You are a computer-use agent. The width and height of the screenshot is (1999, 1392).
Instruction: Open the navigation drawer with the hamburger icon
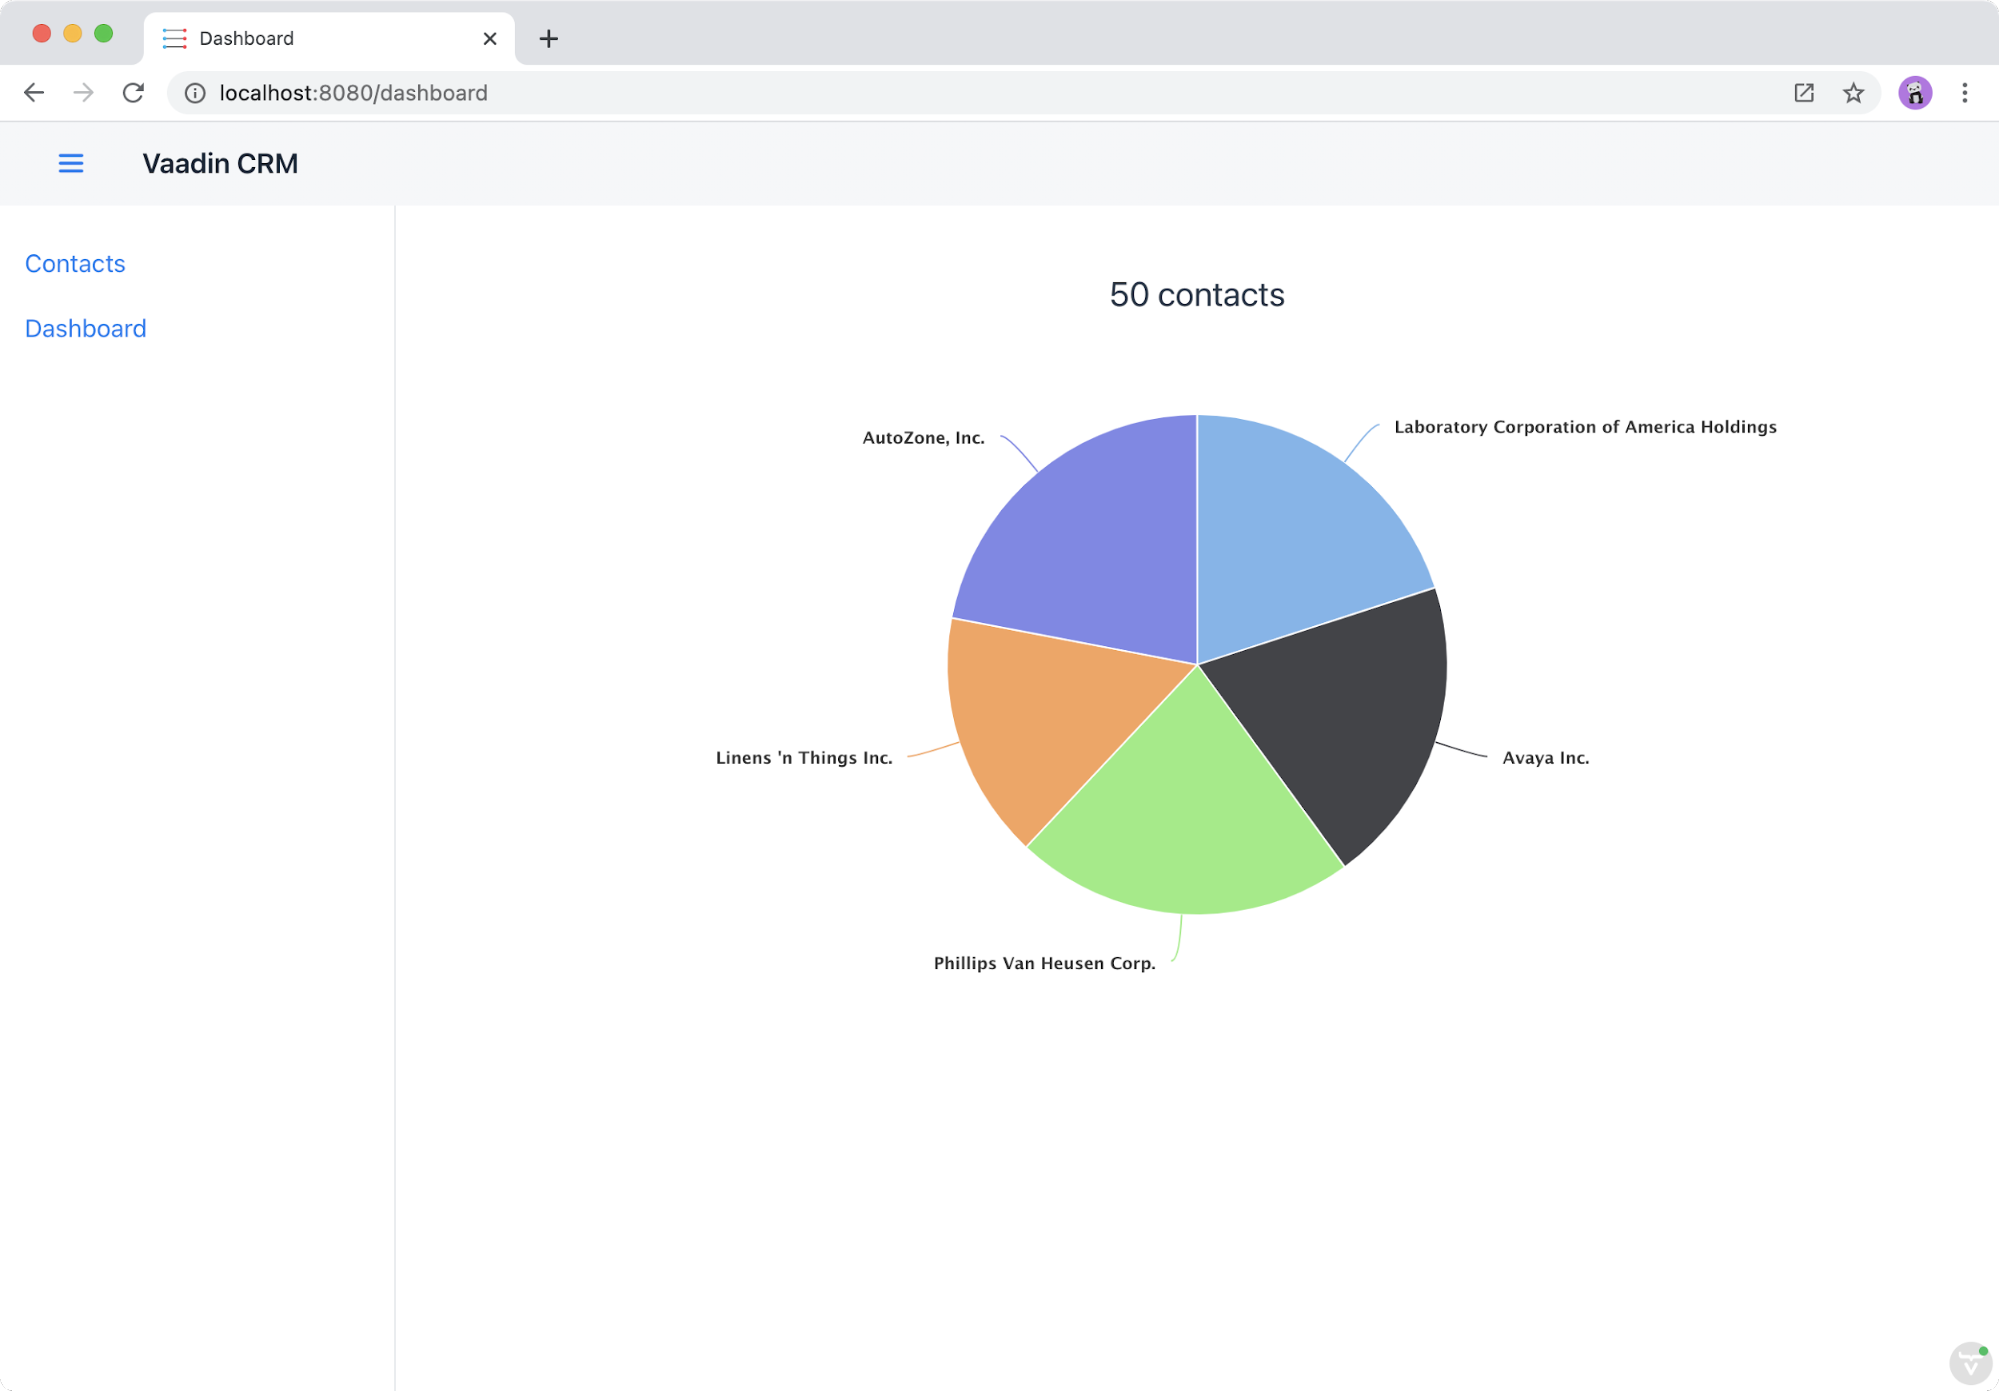[x=70, y=163]
